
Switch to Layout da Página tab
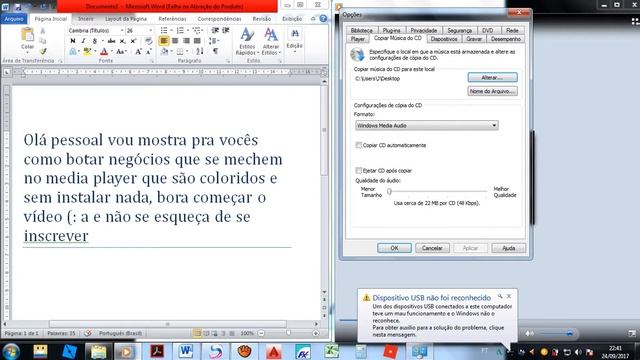(126, 19)
